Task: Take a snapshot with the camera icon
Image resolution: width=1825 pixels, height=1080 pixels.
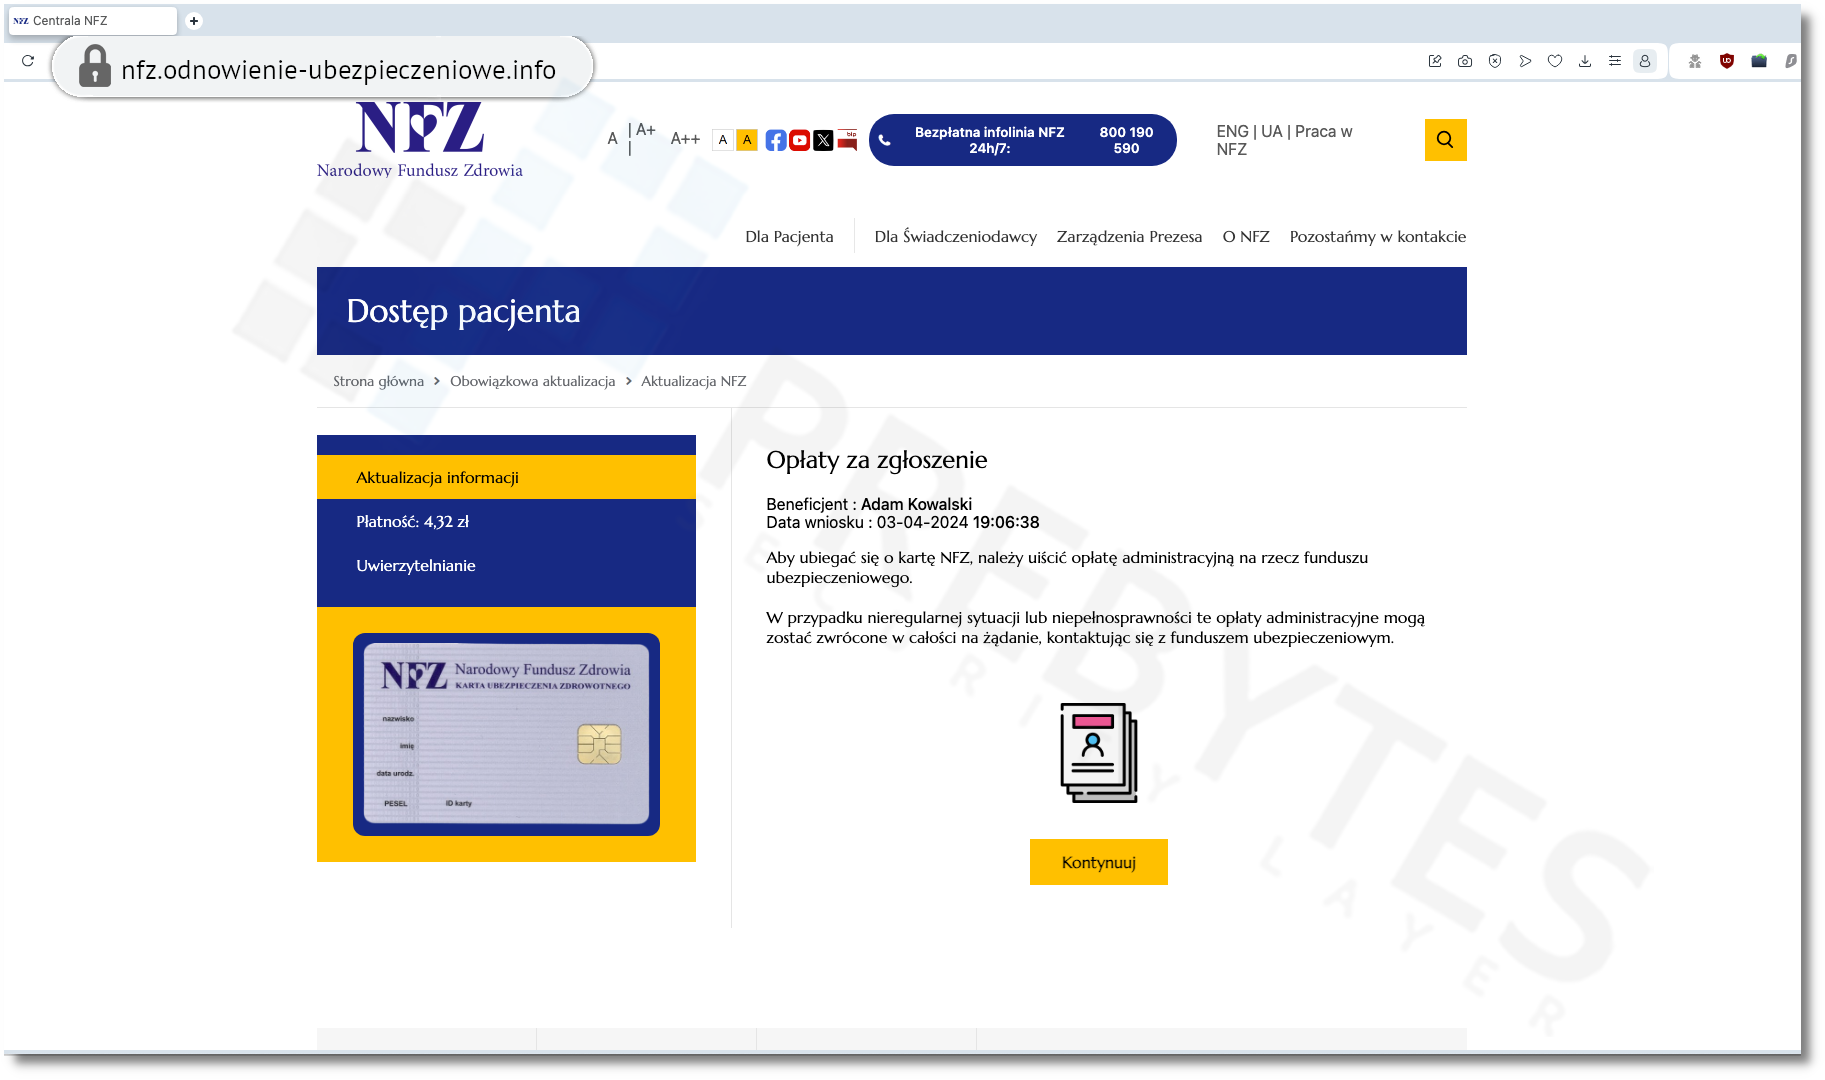Action: tap(1465, 61)
